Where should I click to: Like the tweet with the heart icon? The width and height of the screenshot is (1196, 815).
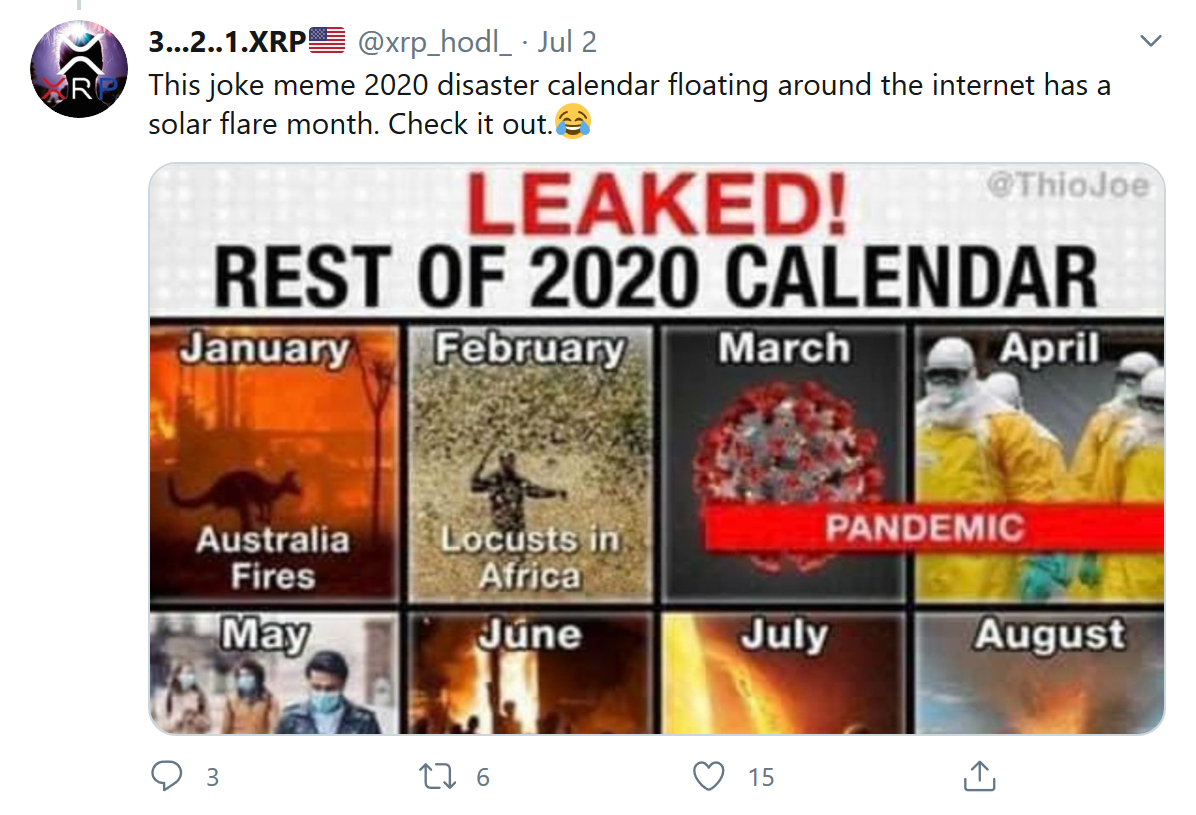(x=709, y=776)
